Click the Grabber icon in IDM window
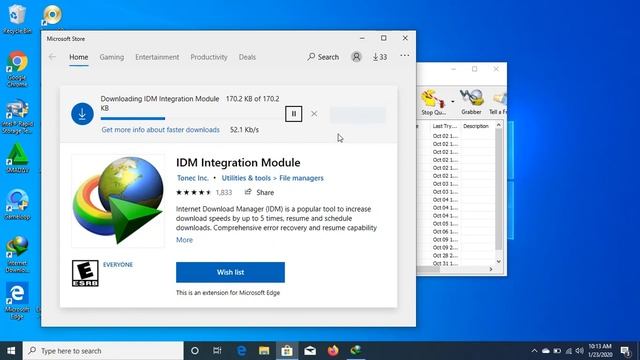The image size is (640, 360). tap(471, 102)
